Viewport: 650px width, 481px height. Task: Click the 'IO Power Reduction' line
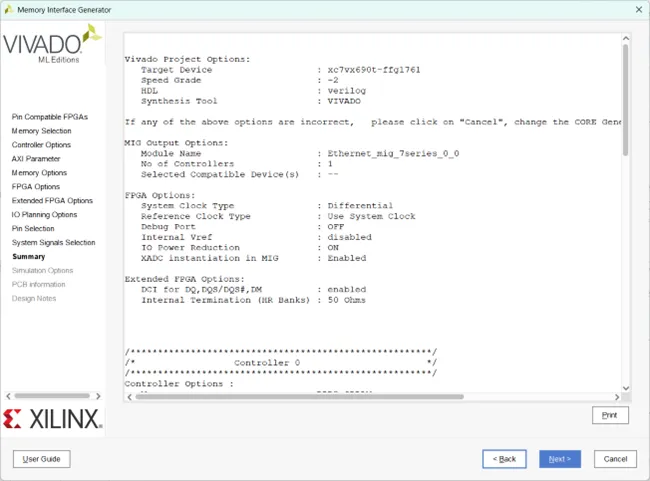click(240, 248)
